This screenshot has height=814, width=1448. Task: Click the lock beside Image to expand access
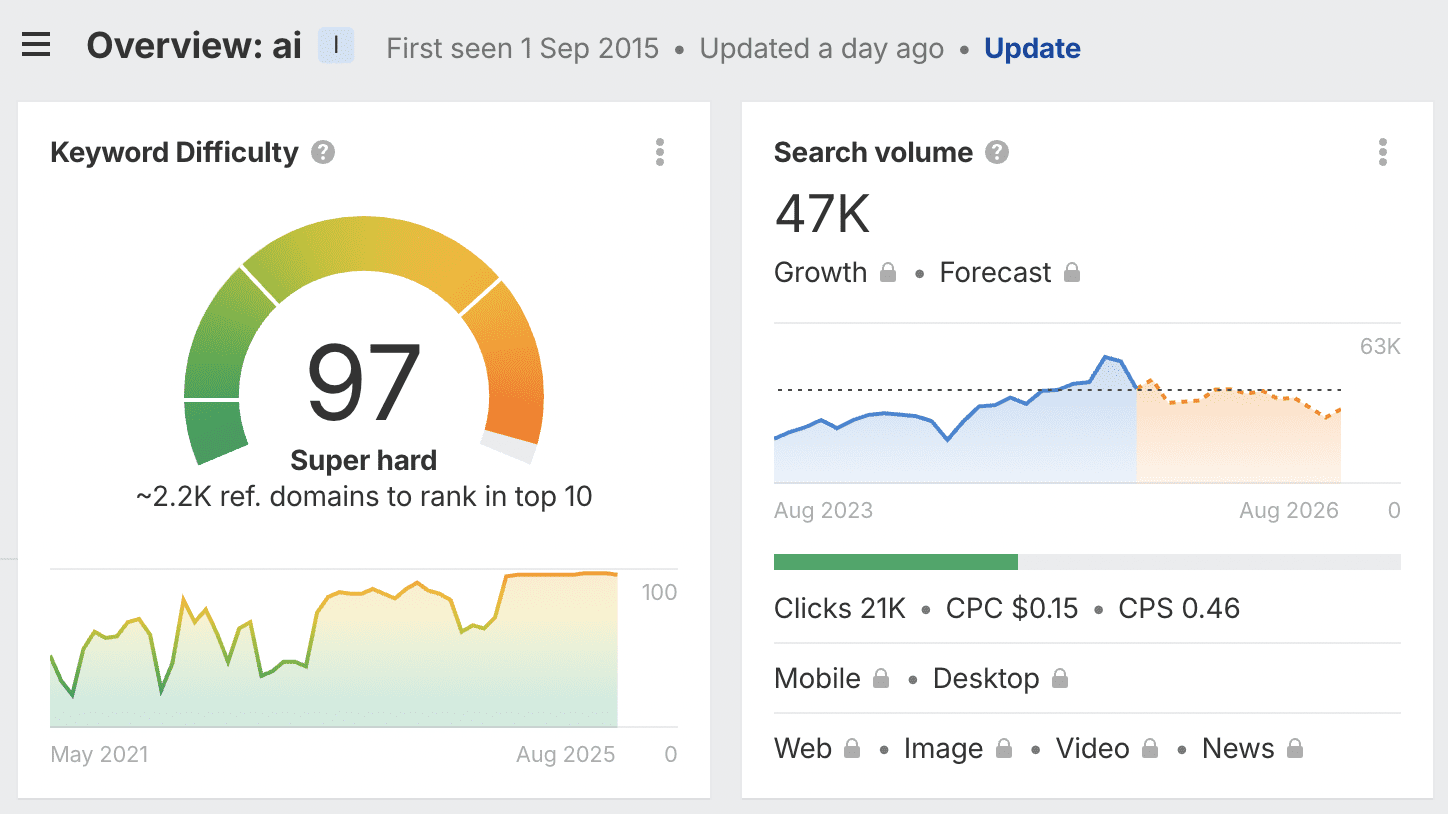(x=1003, y=748)
